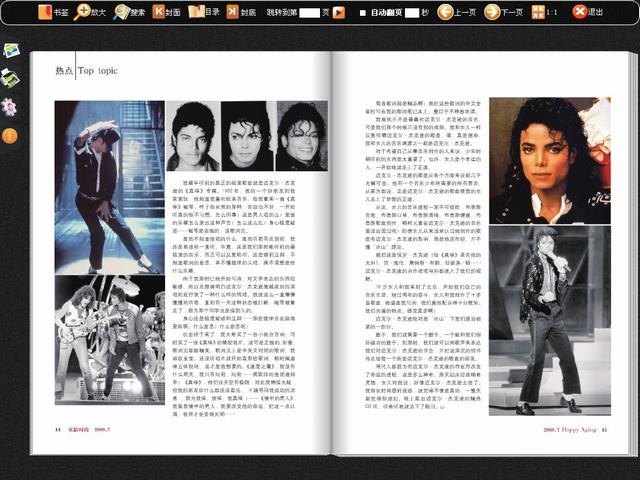Click the first of three portrait photos
The width and height of the screenshot is (640, 480).
[193, 136]
